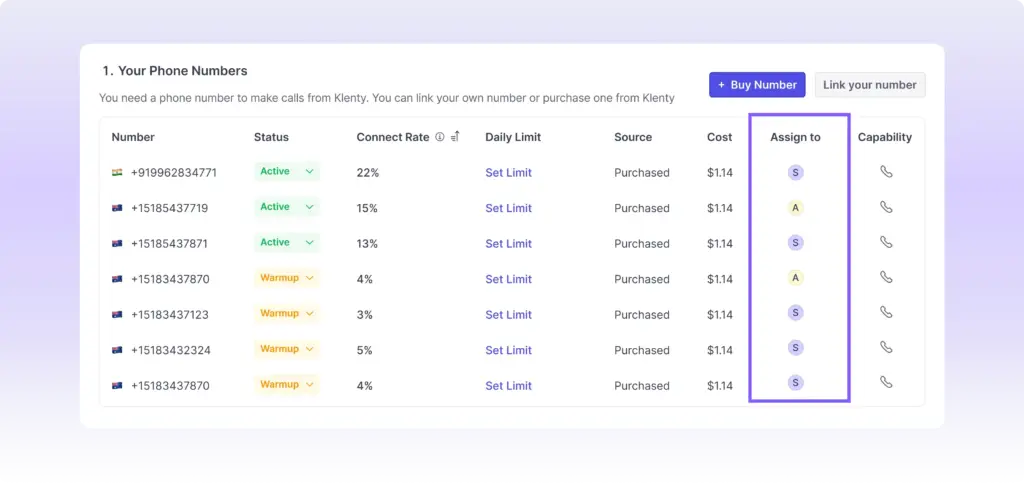Click phone capability icon for +919962834771
The image size is (1024, 489).
pos(886,172)
